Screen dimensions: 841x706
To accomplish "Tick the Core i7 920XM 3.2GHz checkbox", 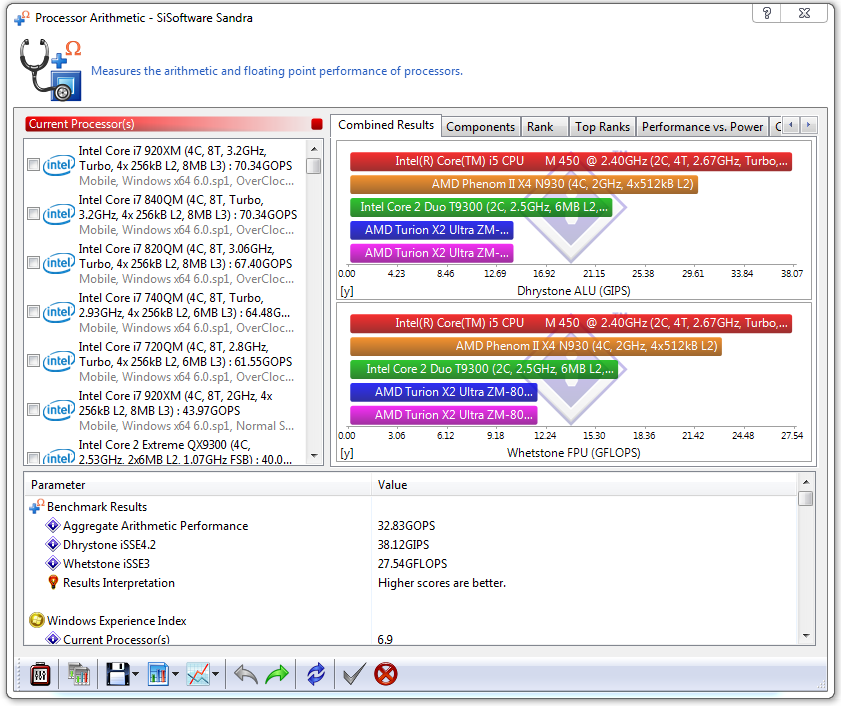I will [x=33, y=165].
